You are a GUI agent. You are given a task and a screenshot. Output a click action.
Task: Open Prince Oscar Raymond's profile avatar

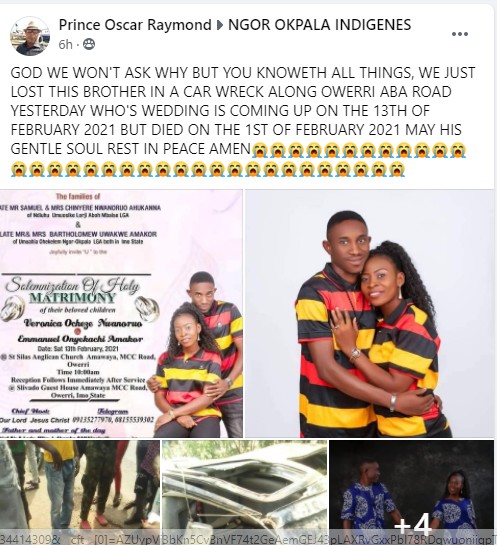[x=30, y=36]
